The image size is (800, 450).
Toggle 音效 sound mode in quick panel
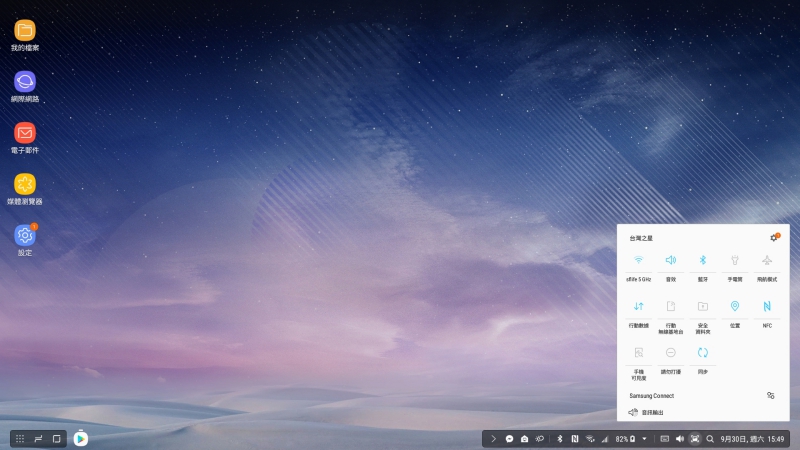(x=671, y=260)
